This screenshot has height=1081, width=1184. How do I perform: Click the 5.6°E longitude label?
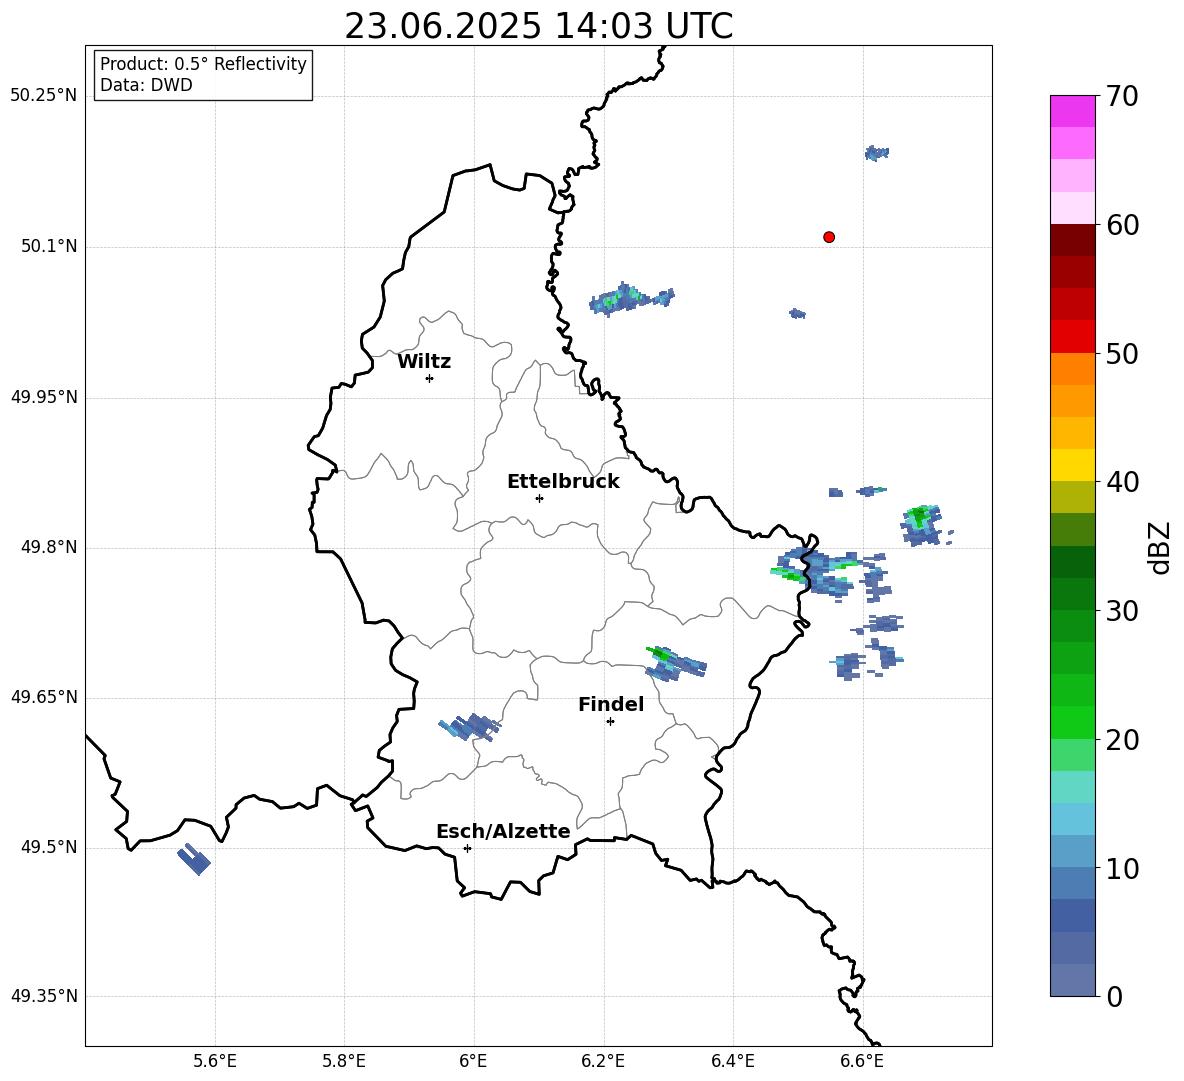(215, 1061)
